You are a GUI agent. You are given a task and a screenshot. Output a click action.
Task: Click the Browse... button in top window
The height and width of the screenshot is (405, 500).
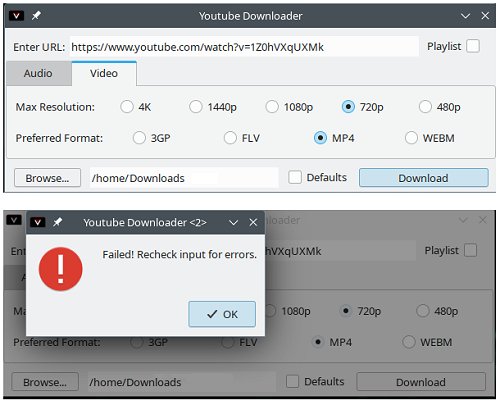pos(47,178)
